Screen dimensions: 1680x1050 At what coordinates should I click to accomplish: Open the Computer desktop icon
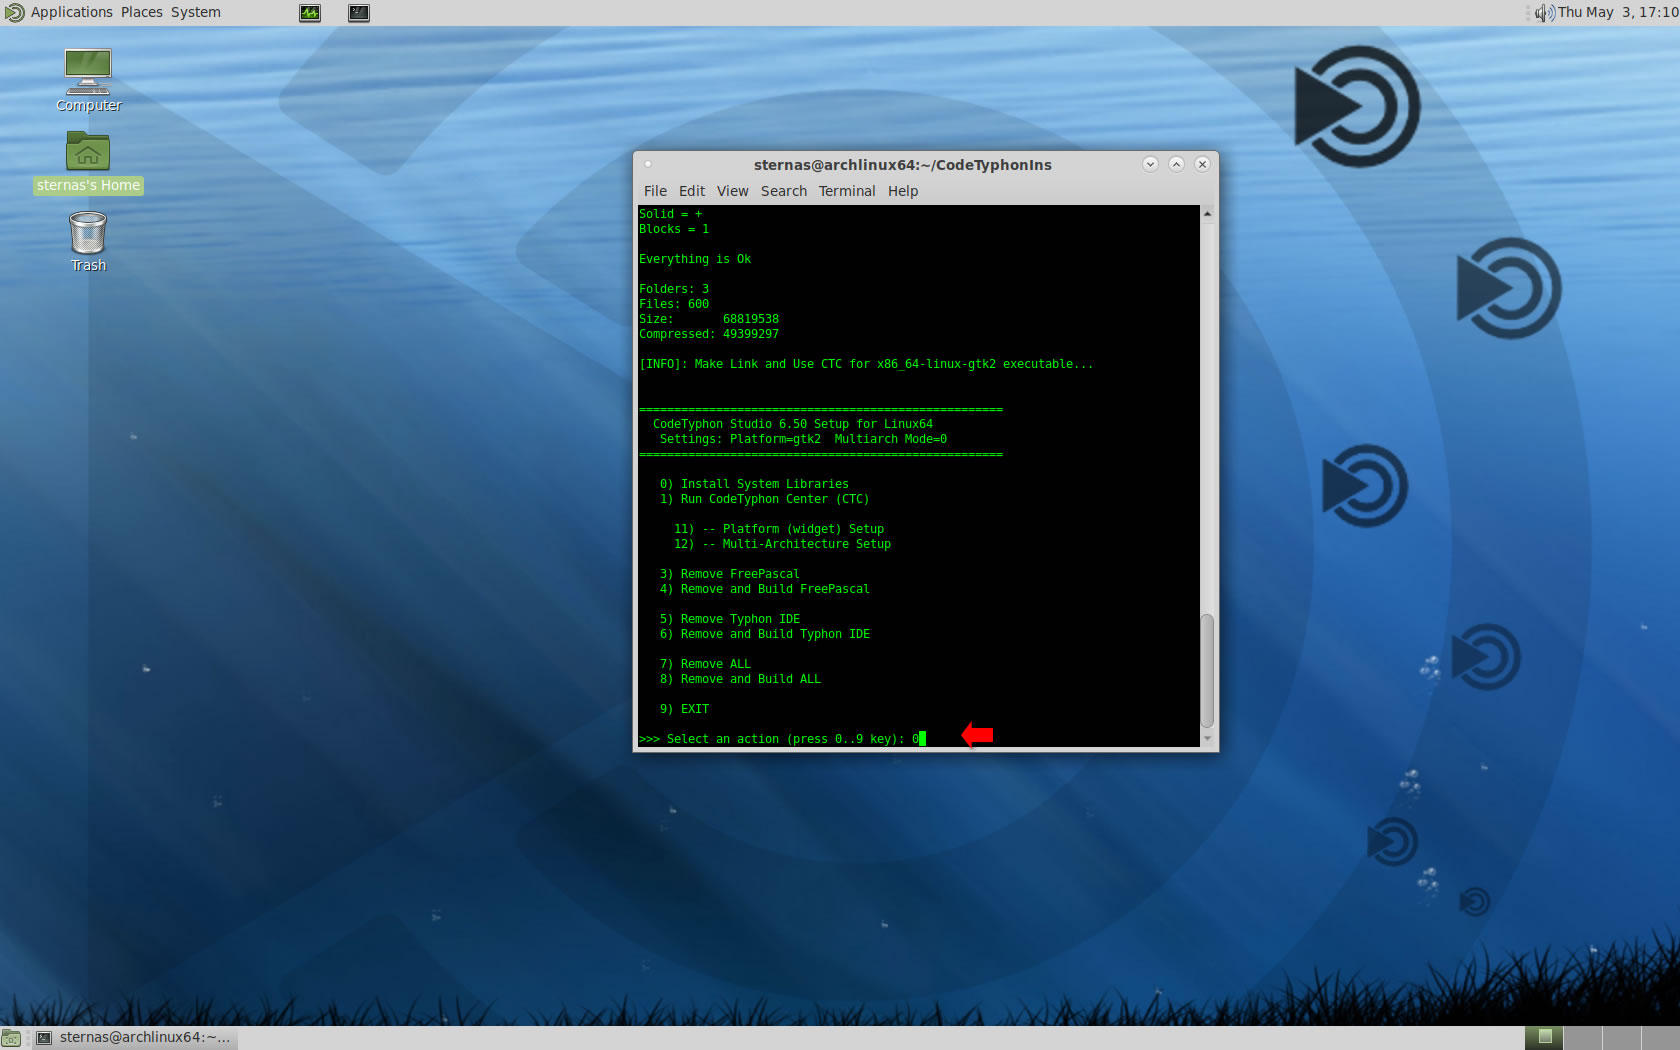point(88,80)
